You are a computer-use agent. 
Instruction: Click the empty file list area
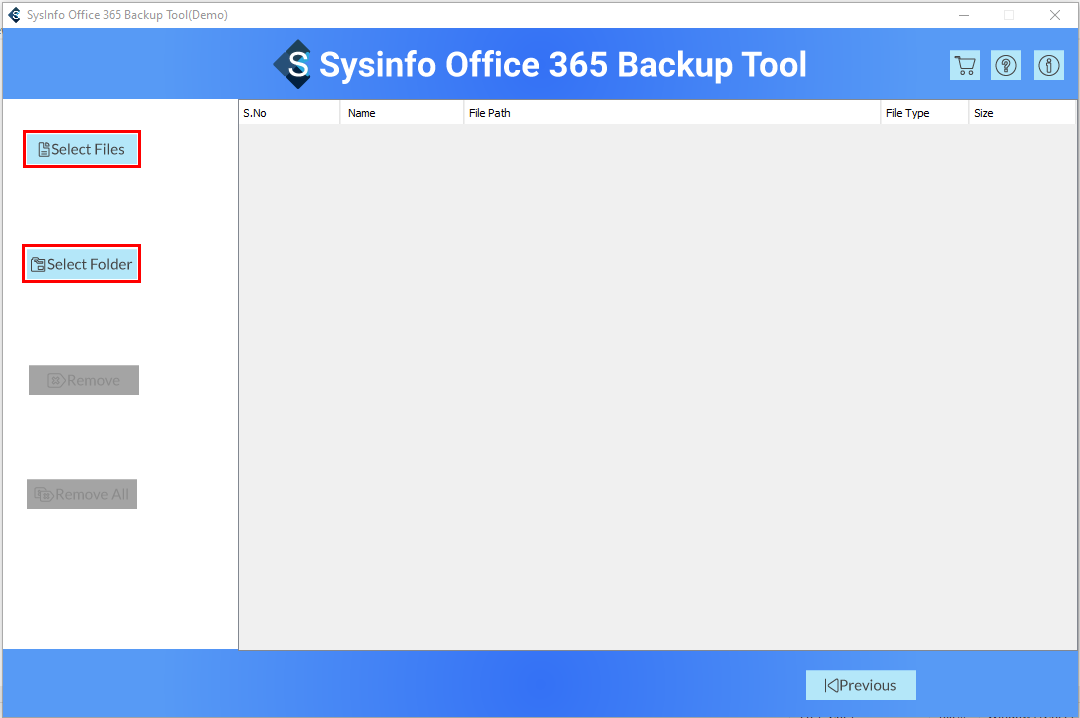click(x=657, y=385)
